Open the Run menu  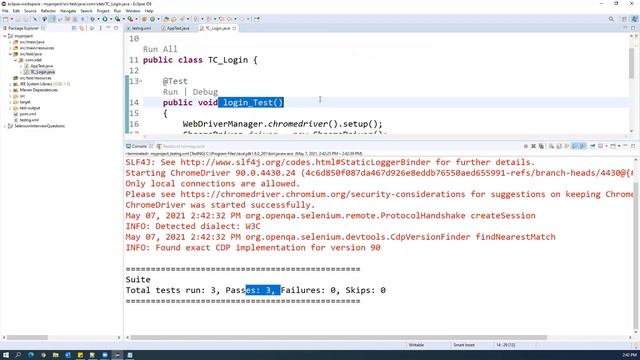point(117,11)
